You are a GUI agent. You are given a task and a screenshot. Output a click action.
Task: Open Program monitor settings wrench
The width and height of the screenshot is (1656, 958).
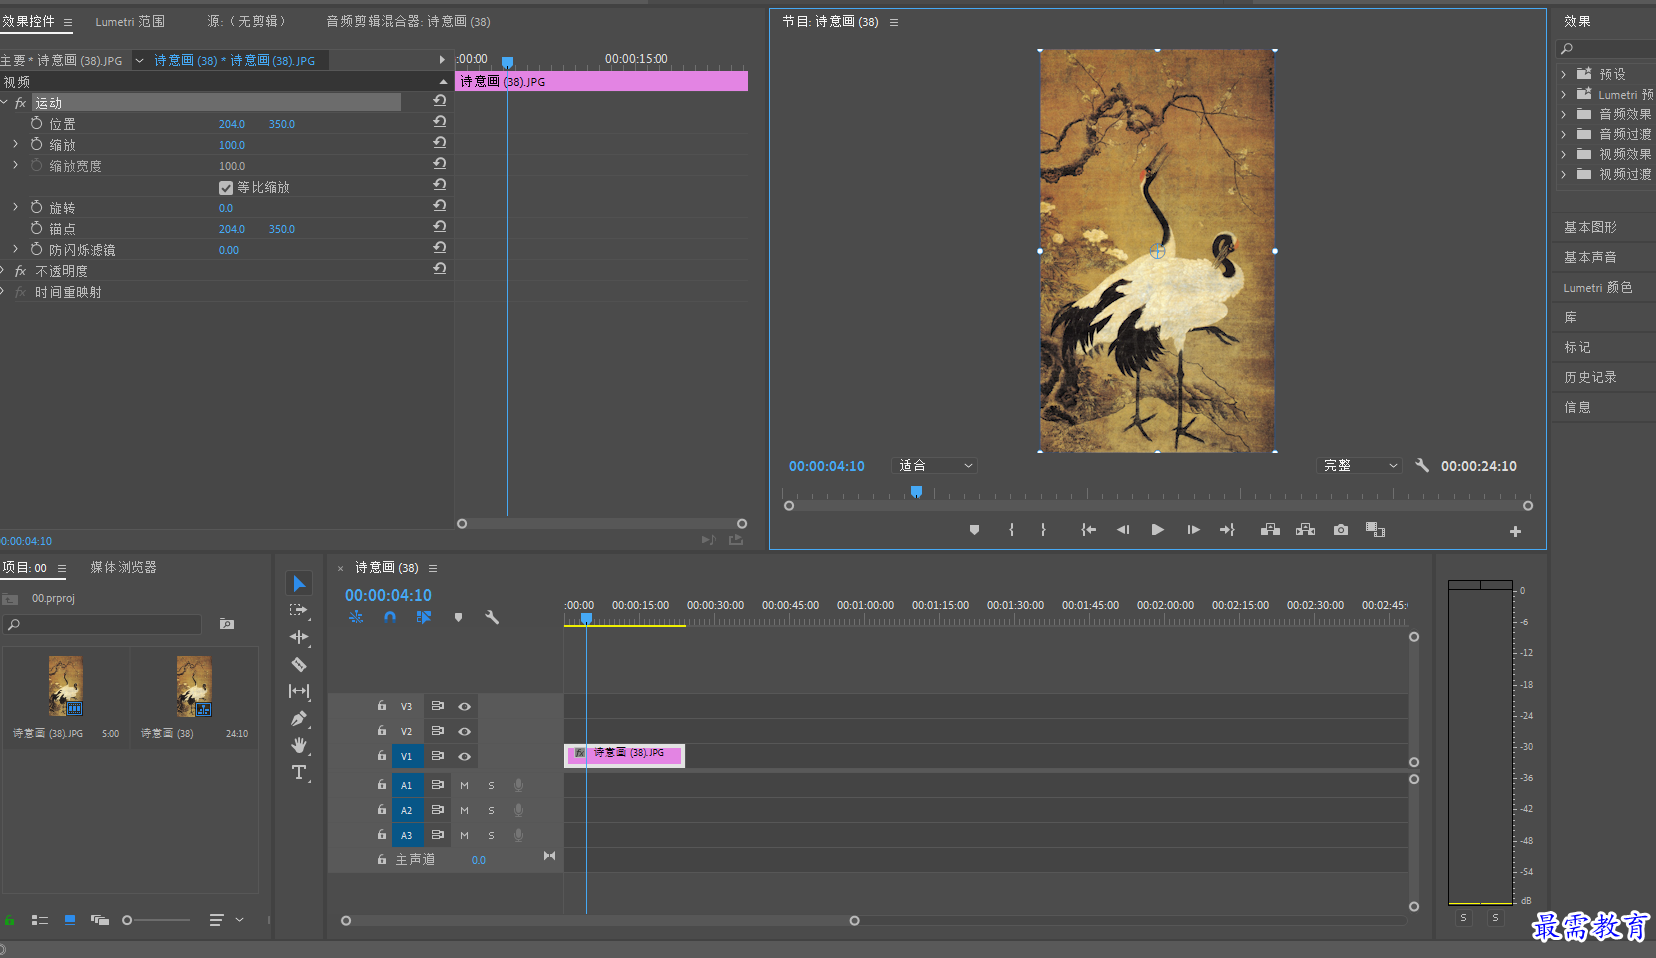[x=1422, y=465]
